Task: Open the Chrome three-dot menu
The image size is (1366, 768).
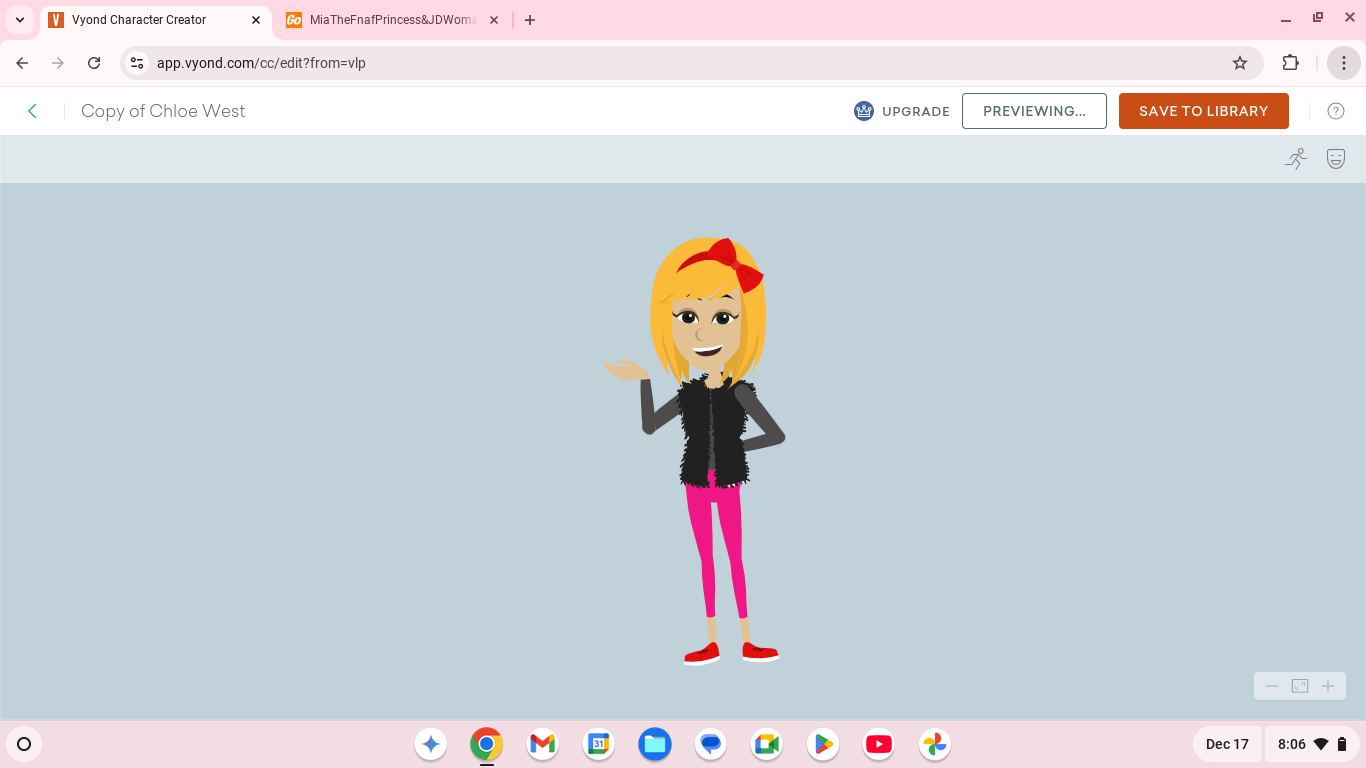Action: click(x=1344, y=63)
